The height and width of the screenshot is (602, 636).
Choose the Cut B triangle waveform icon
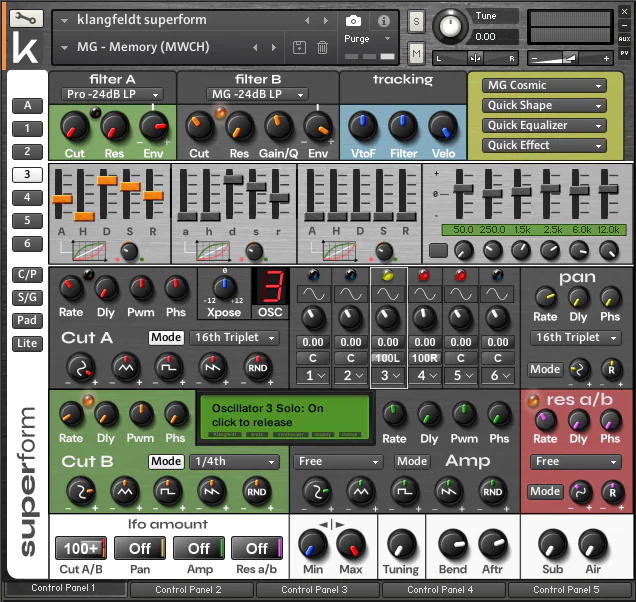pos(124,491)
